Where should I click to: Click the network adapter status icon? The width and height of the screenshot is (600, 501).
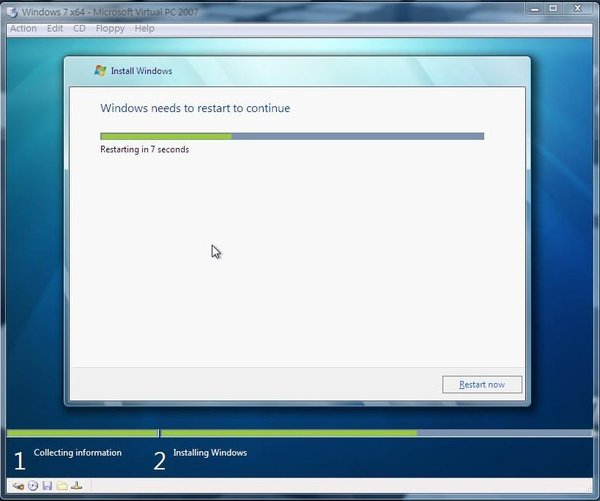[77, 486]
